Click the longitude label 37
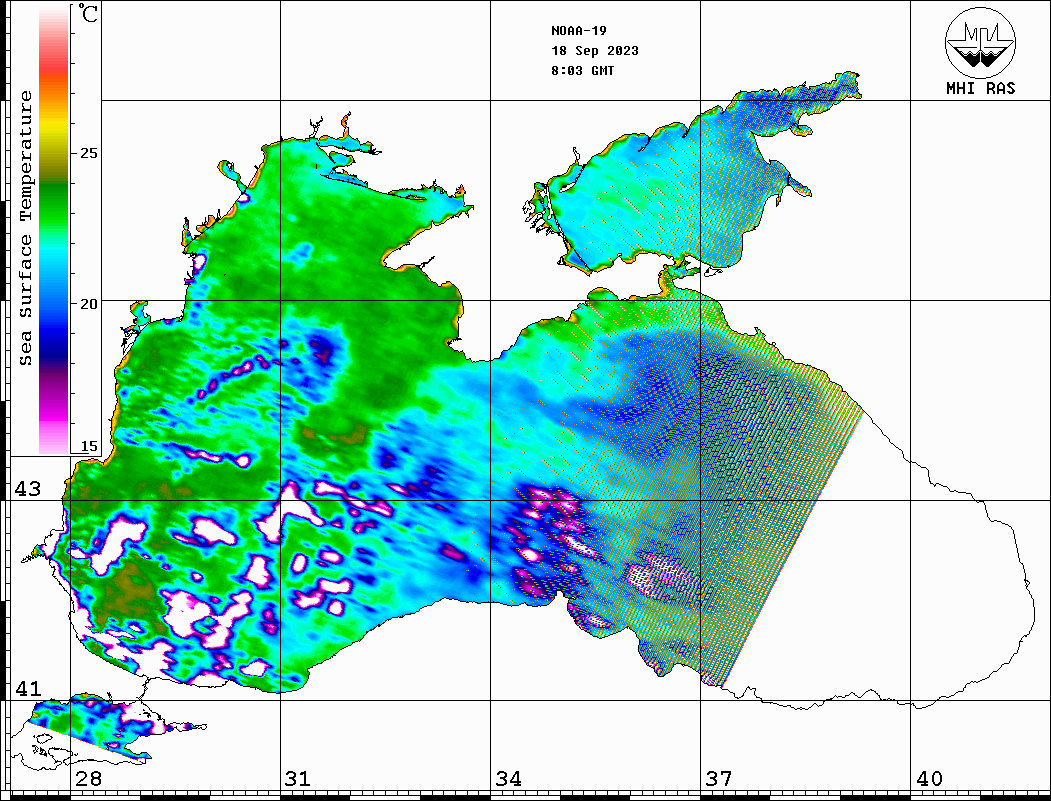This screenshot has width=1051, height=801. pos(719,778)
